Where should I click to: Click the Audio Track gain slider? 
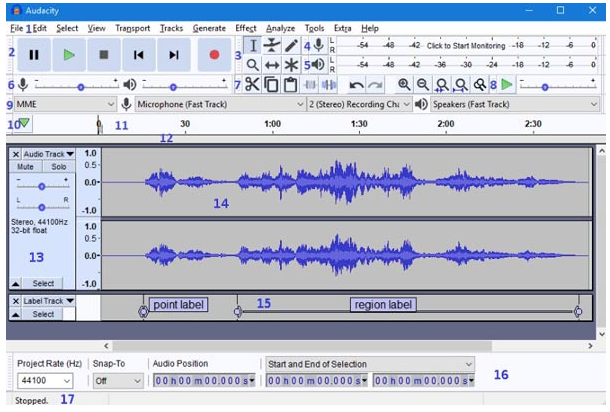coord(42,186)
